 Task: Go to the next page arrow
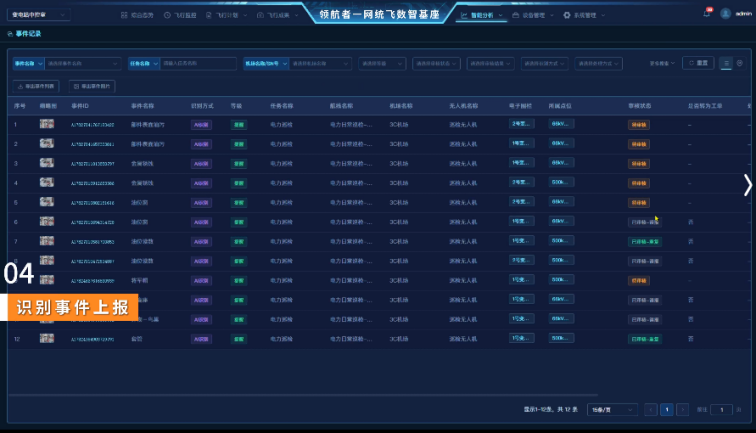[683, 410]
